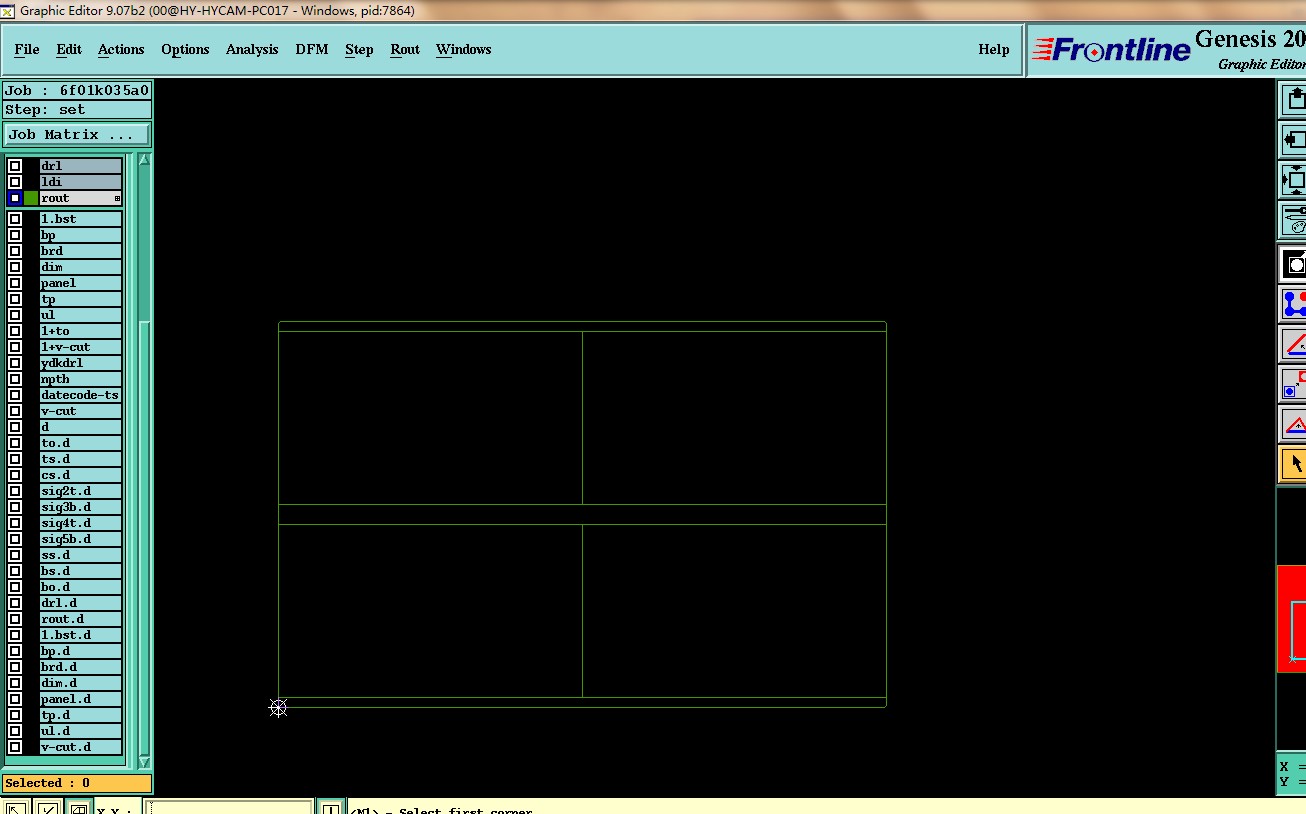Select the to.d layer name

(x=80, y=443)
